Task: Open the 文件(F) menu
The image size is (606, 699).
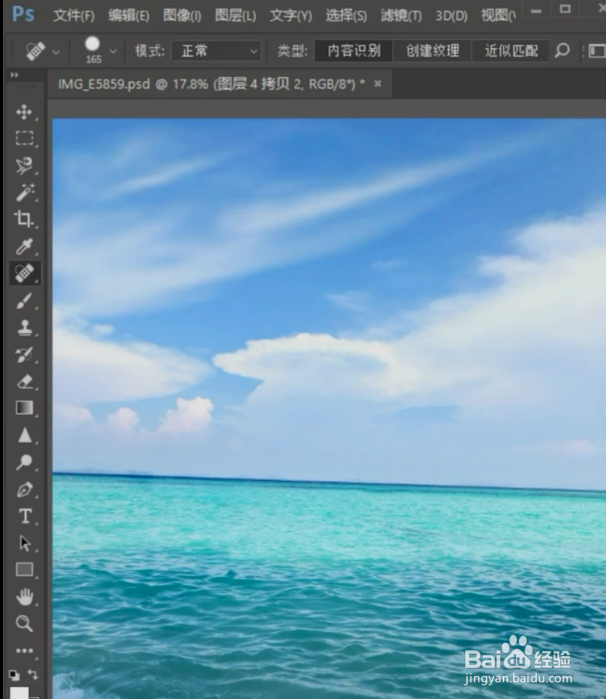Action: [74, 16]
